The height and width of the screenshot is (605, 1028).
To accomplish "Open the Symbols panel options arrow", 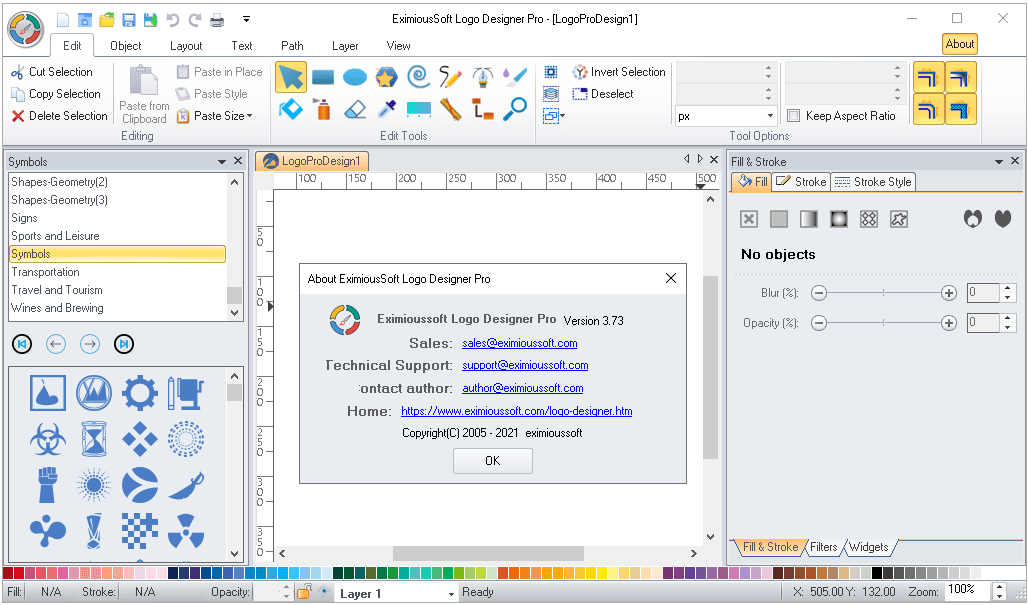I will (222, 161).
